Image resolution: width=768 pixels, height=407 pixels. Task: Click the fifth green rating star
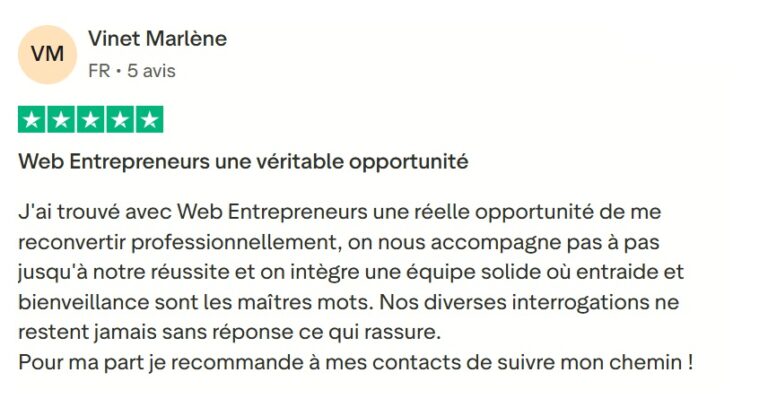[x=149, y=120]
